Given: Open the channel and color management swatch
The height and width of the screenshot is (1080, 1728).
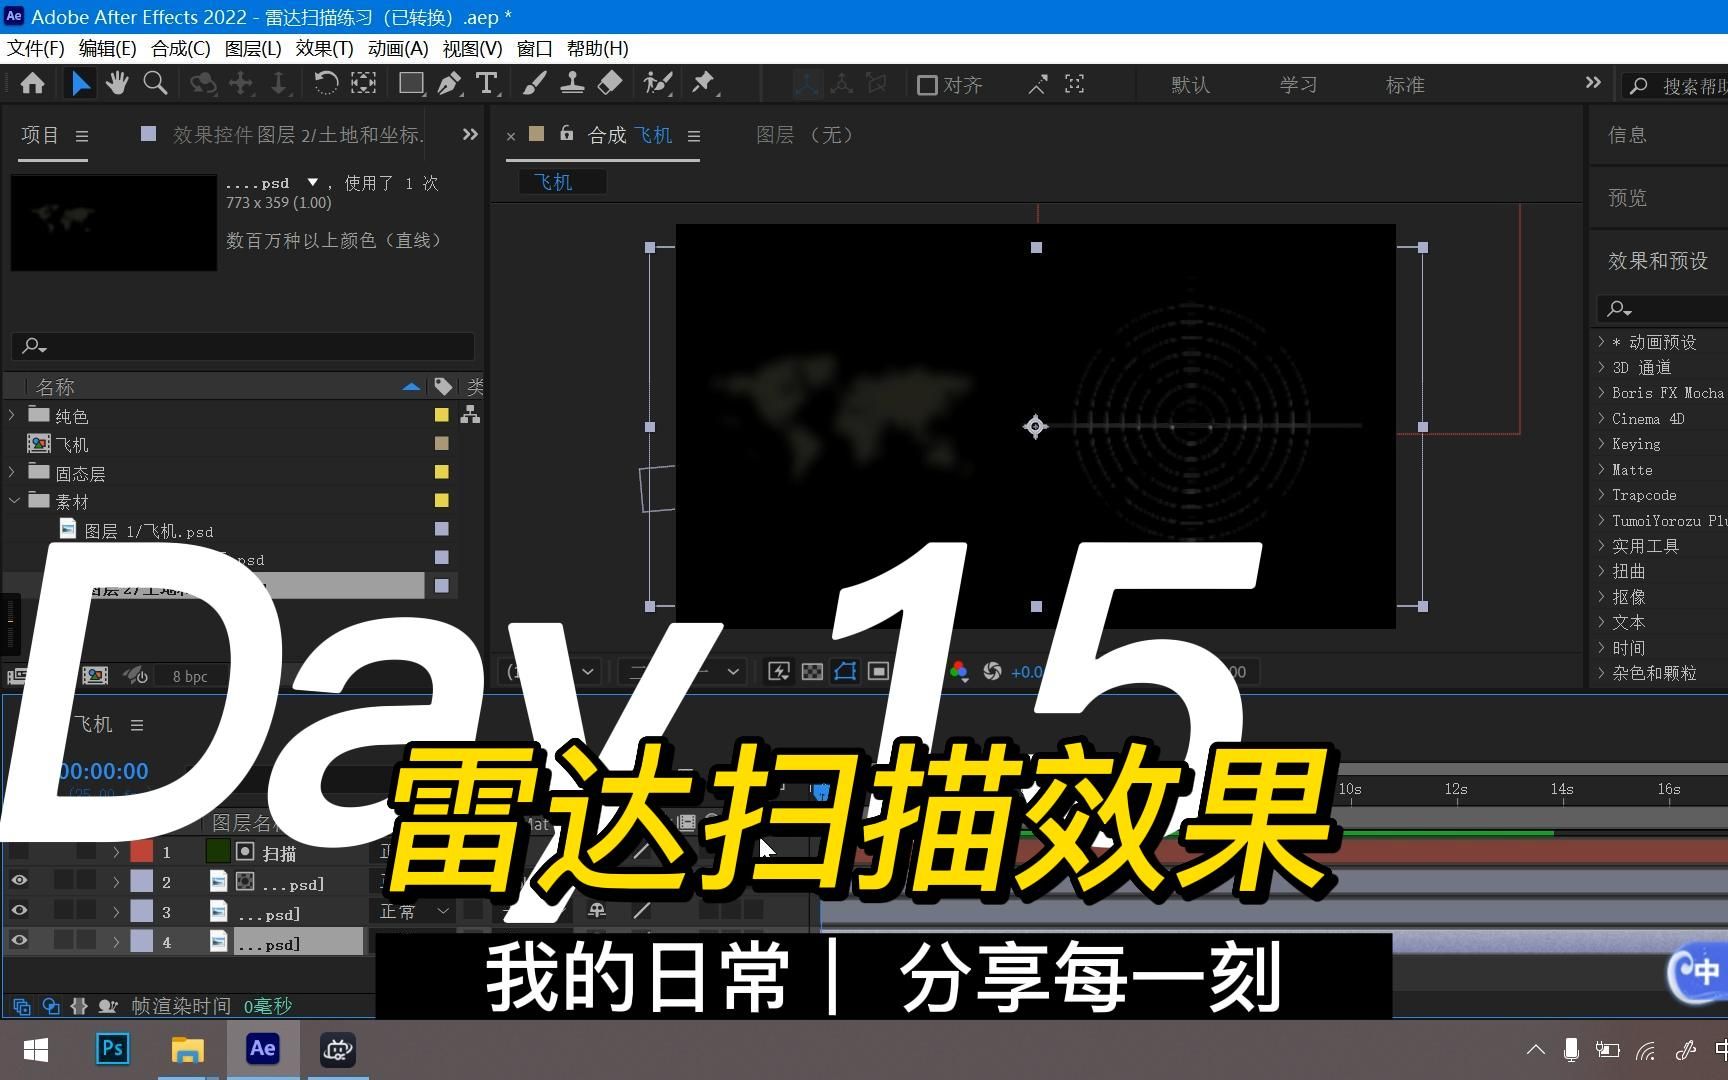Looking at the screenshot, I should [x=959, y=671].
